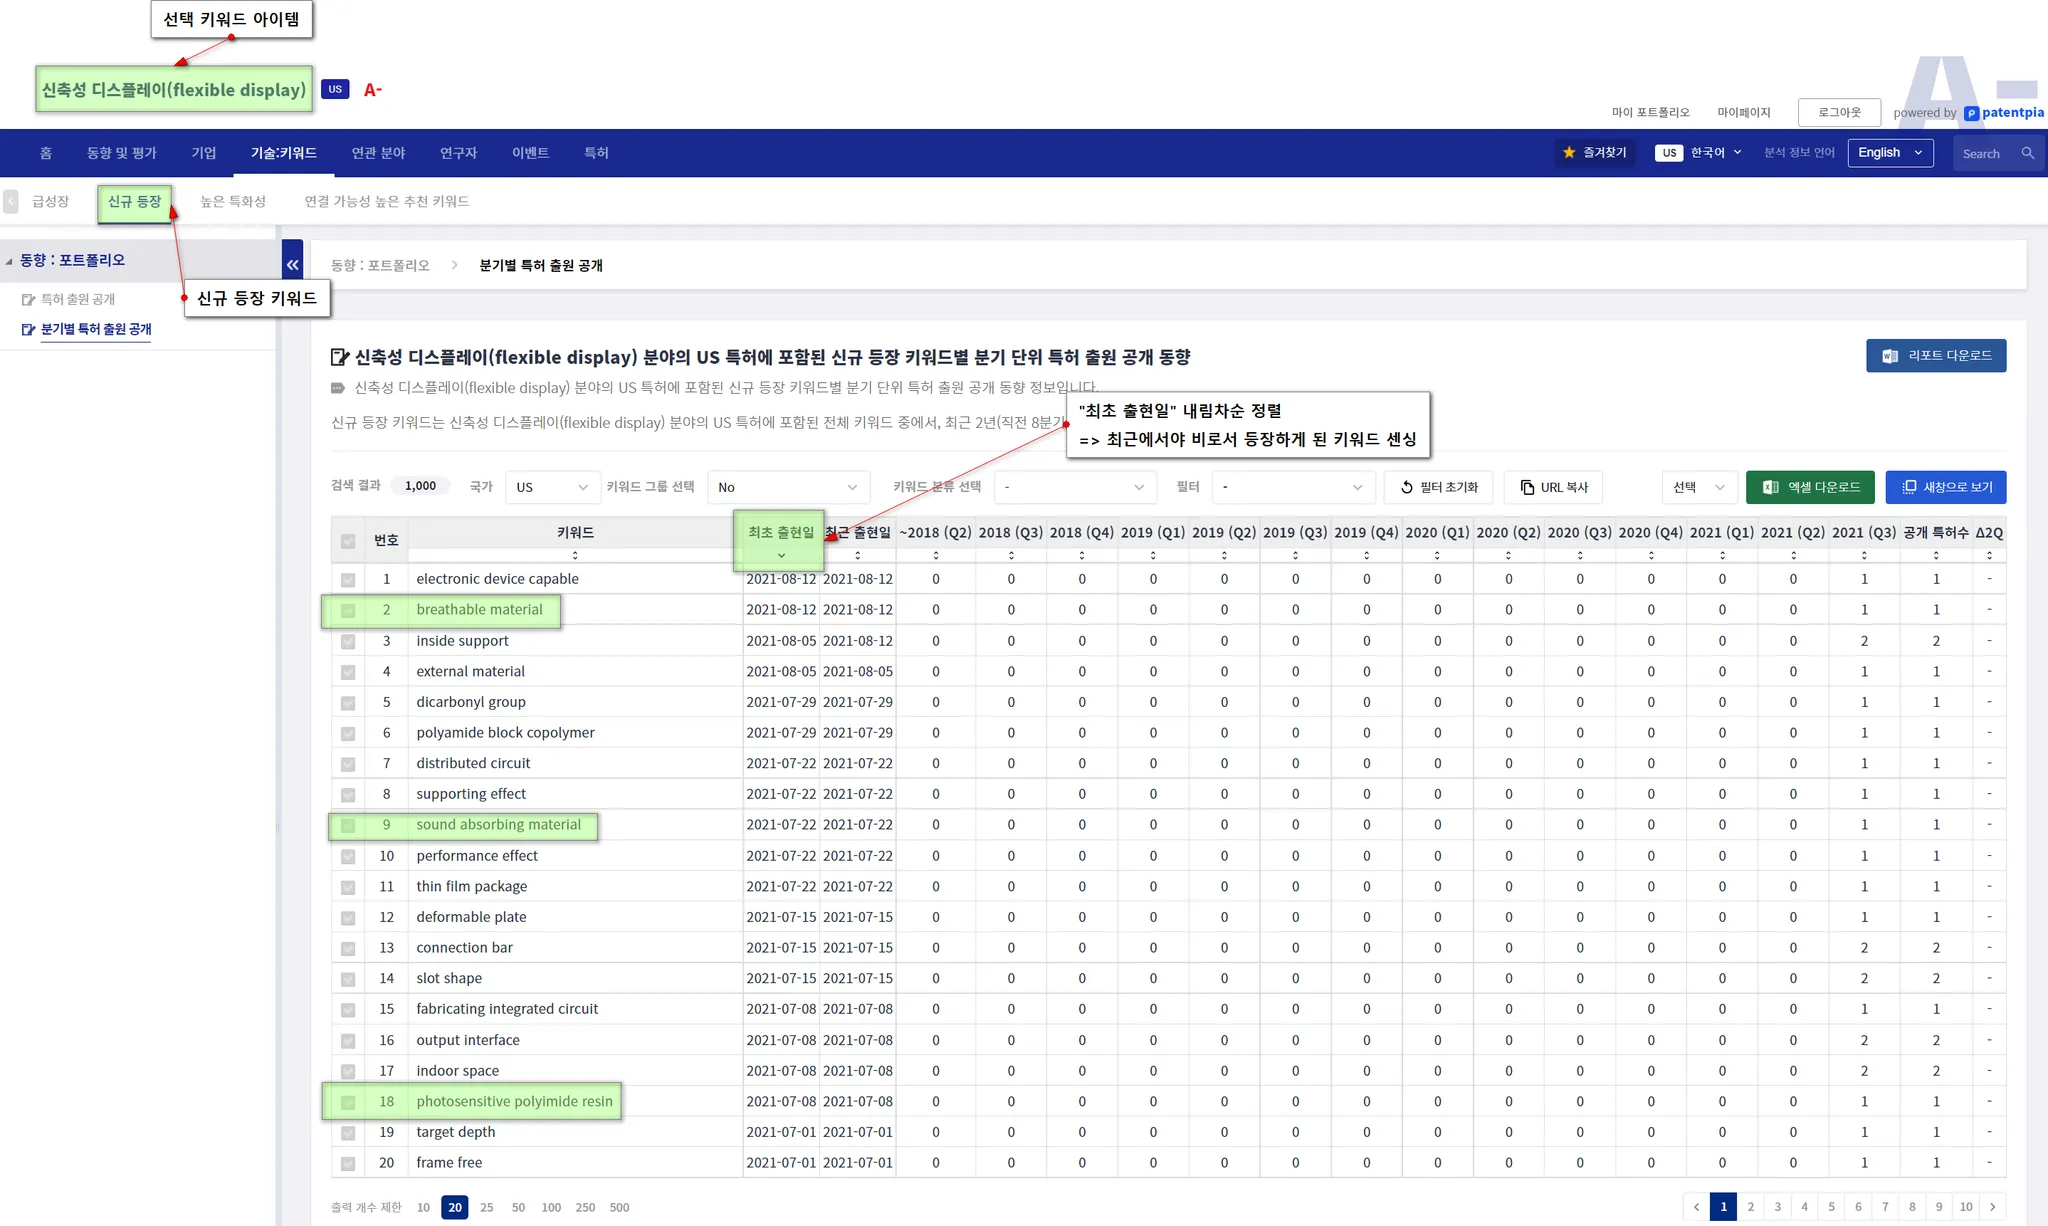2048x1226 pixels.
Task: Toggle the select-all header checkbox
Action: 348,541
